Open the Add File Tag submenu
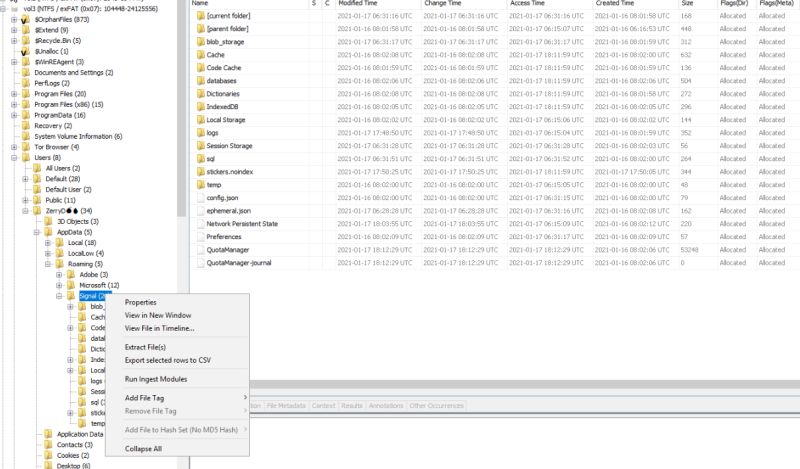Image resolution: width=800 pixels, height=469 pixels. [x=177, y=398]
